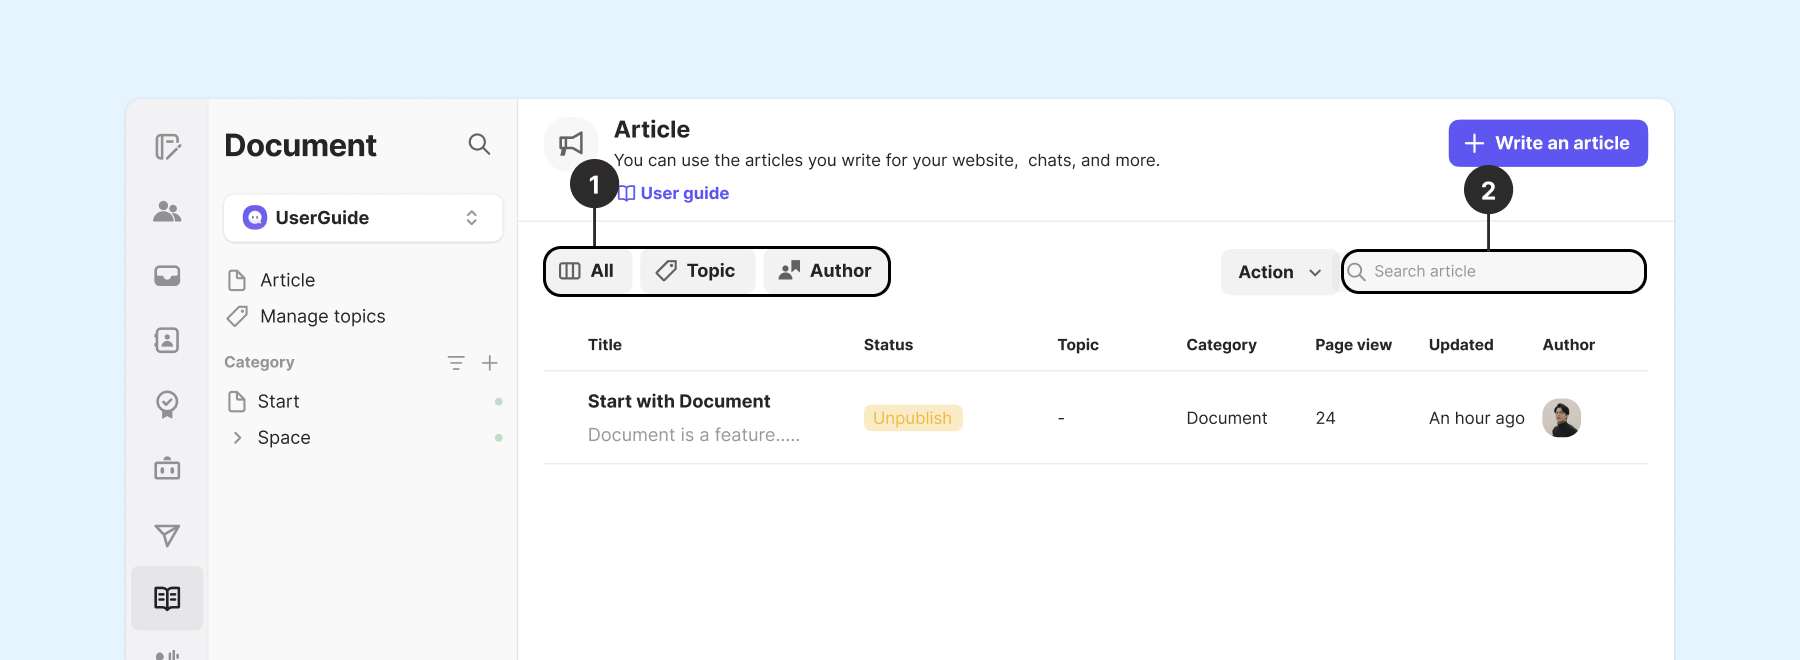Open the inbox tray icon in sidebar

point(167,276)
